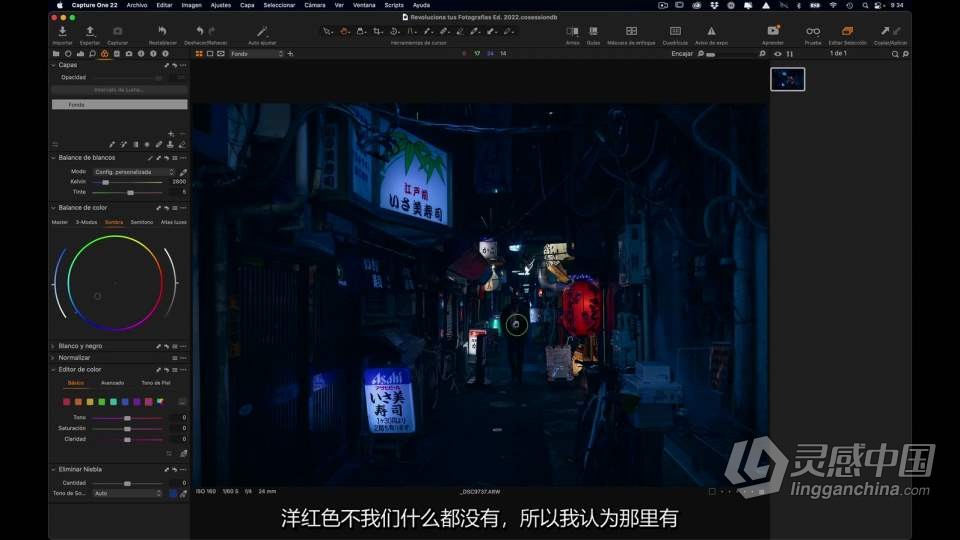Select the Sombra tab
This screenshot has height=540, width=960.
(114, 222)
